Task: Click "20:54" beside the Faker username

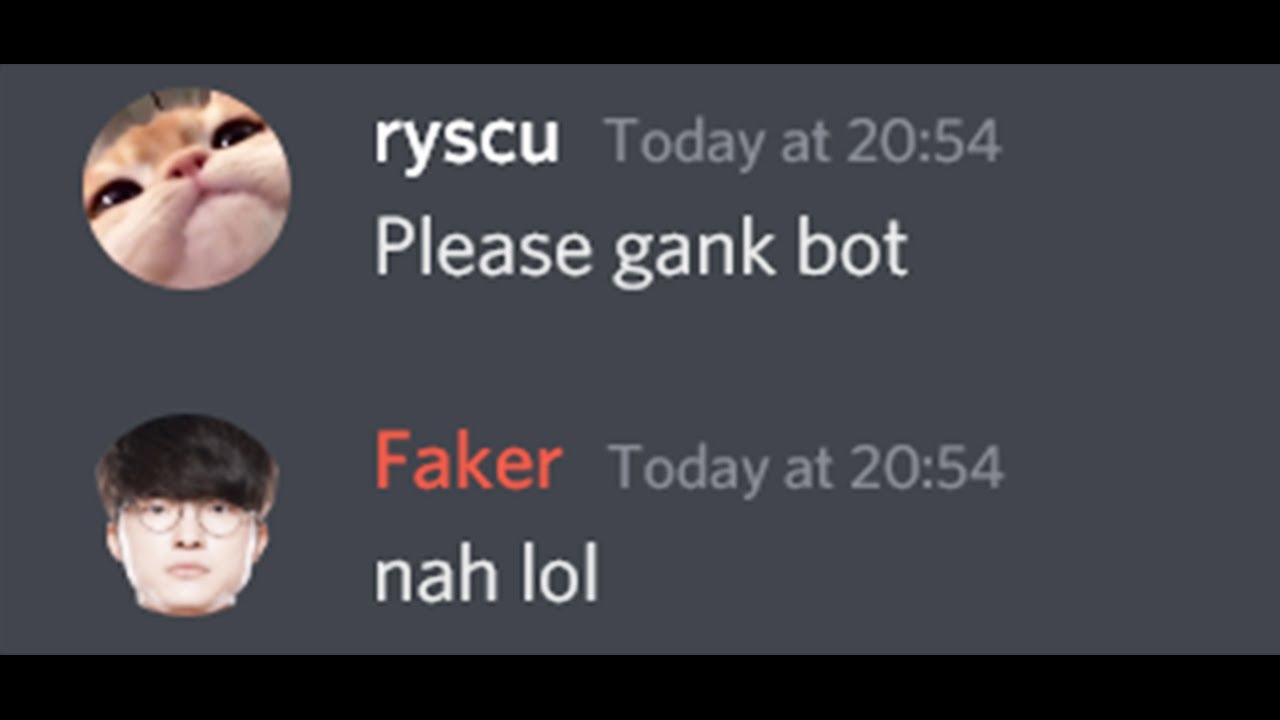Action: coord(927,466)
